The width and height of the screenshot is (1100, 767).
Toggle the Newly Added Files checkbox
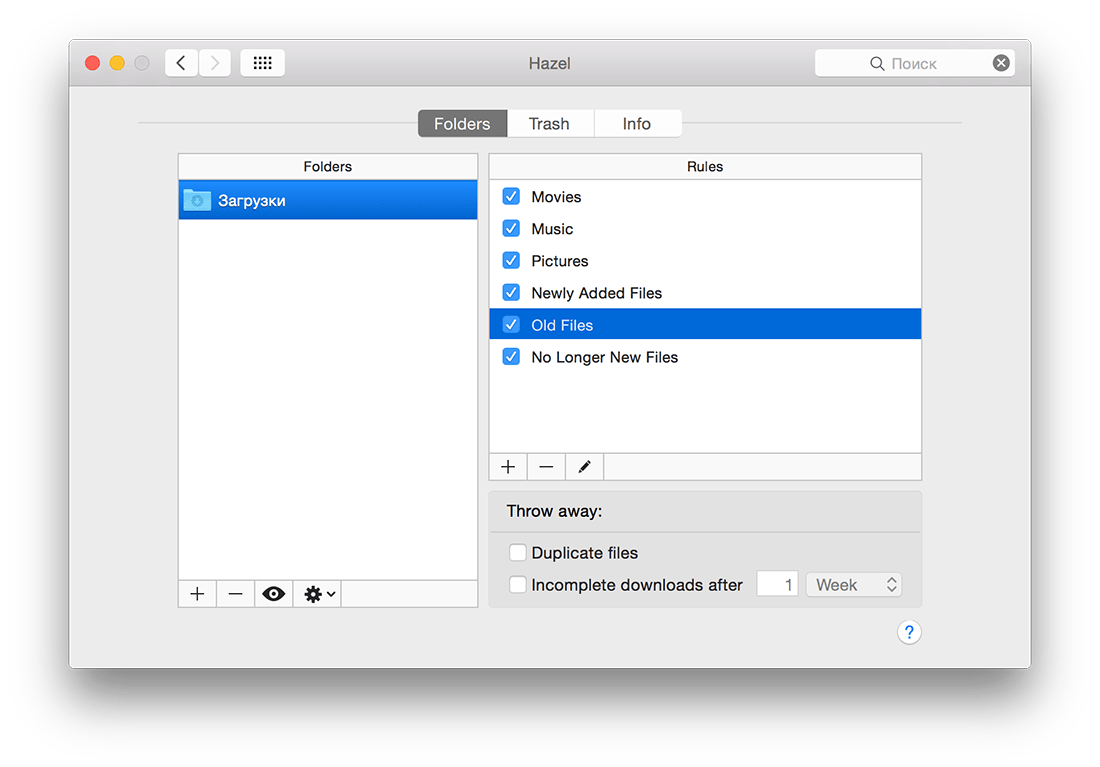(x=511, y=293)
